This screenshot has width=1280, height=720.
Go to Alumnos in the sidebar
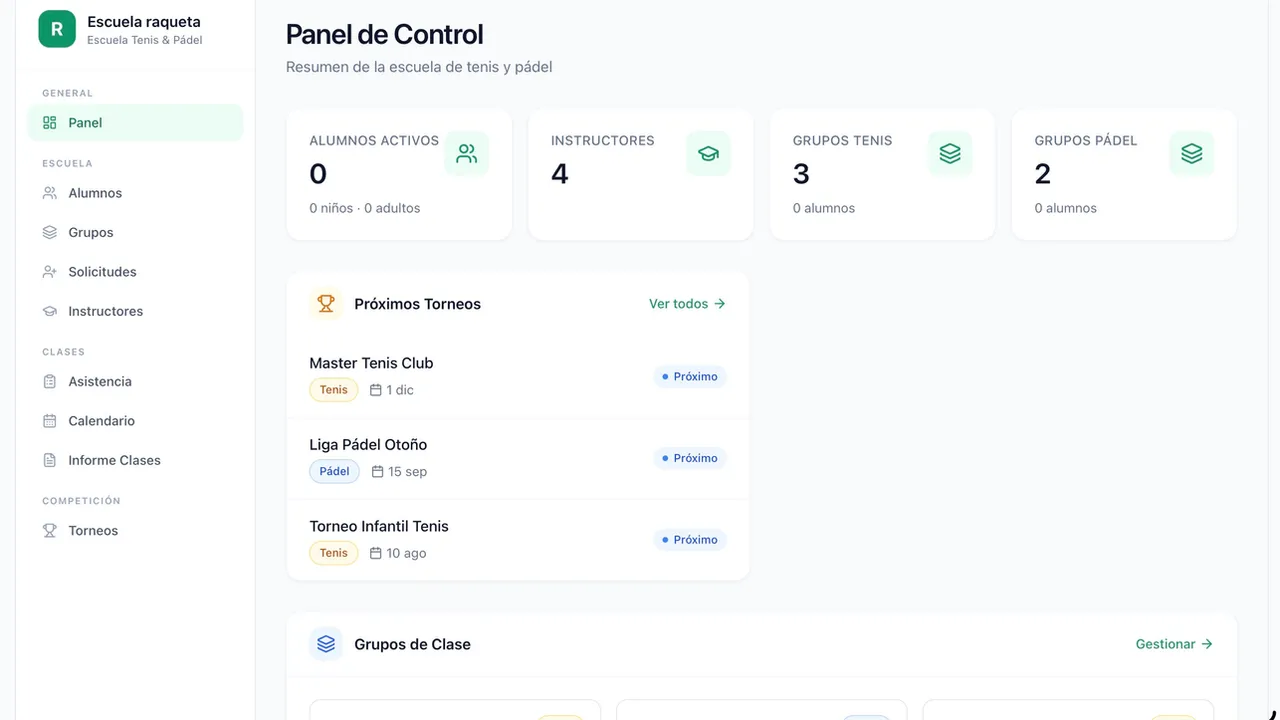click(135, 193)
